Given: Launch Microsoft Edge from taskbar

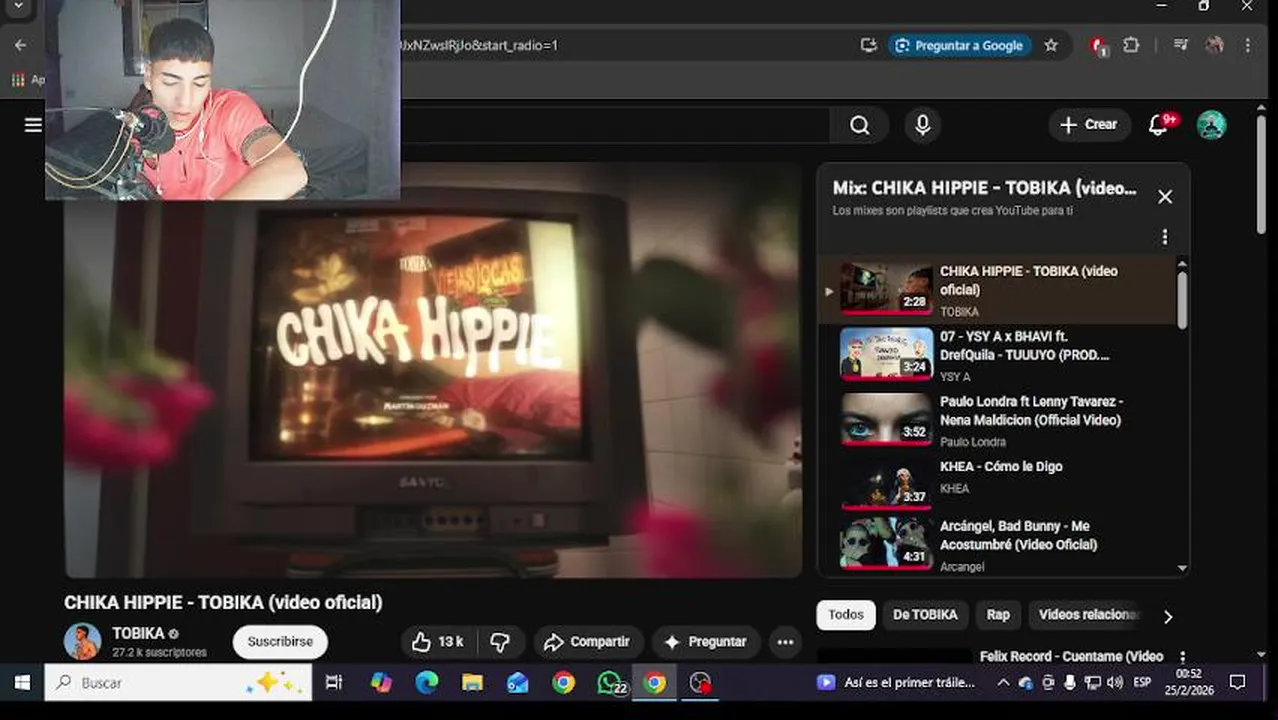Looking at the screenshot, I should pyautogui.click(x=427, y=682).
